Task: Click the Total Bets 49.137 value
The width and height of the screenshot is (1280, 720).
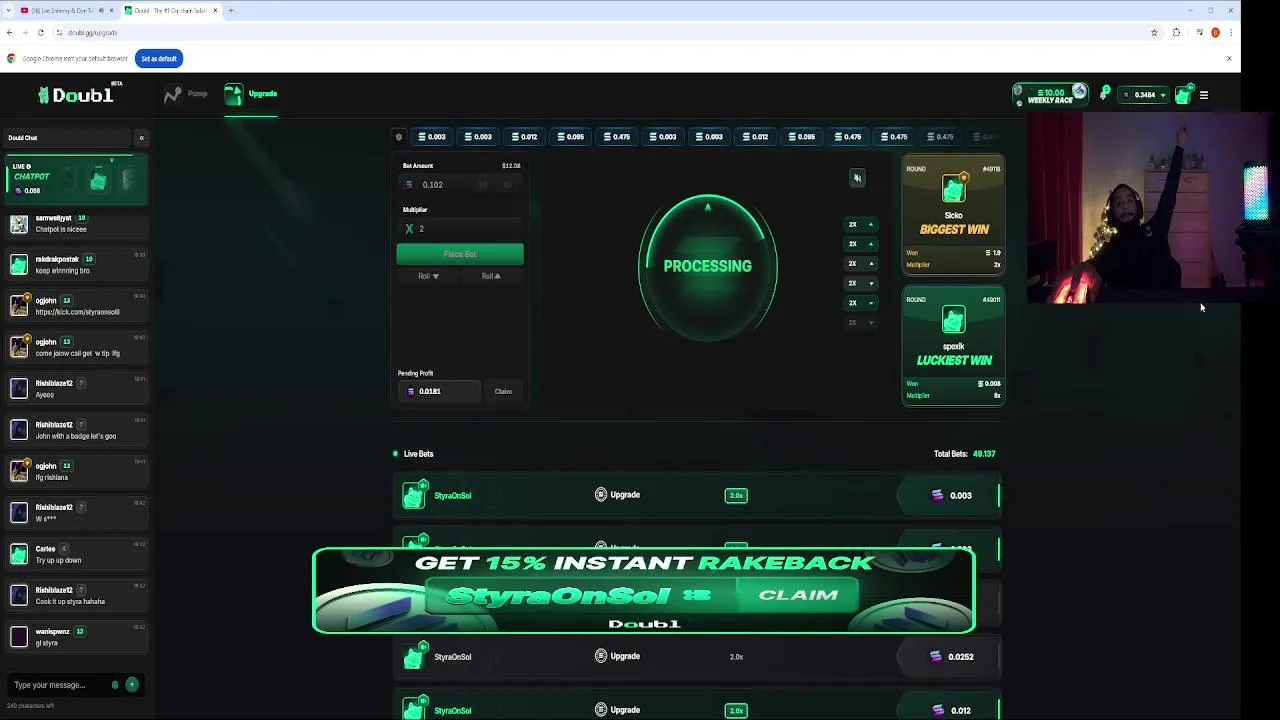Action: [984, 454]
